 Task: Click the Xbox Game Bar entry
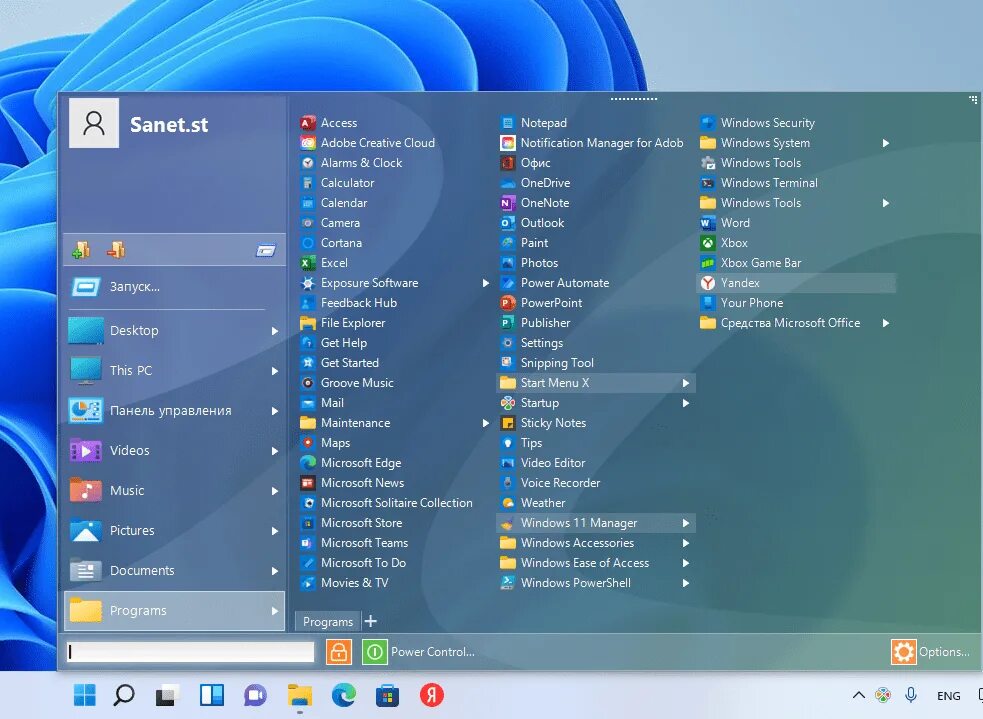[795, 263]
